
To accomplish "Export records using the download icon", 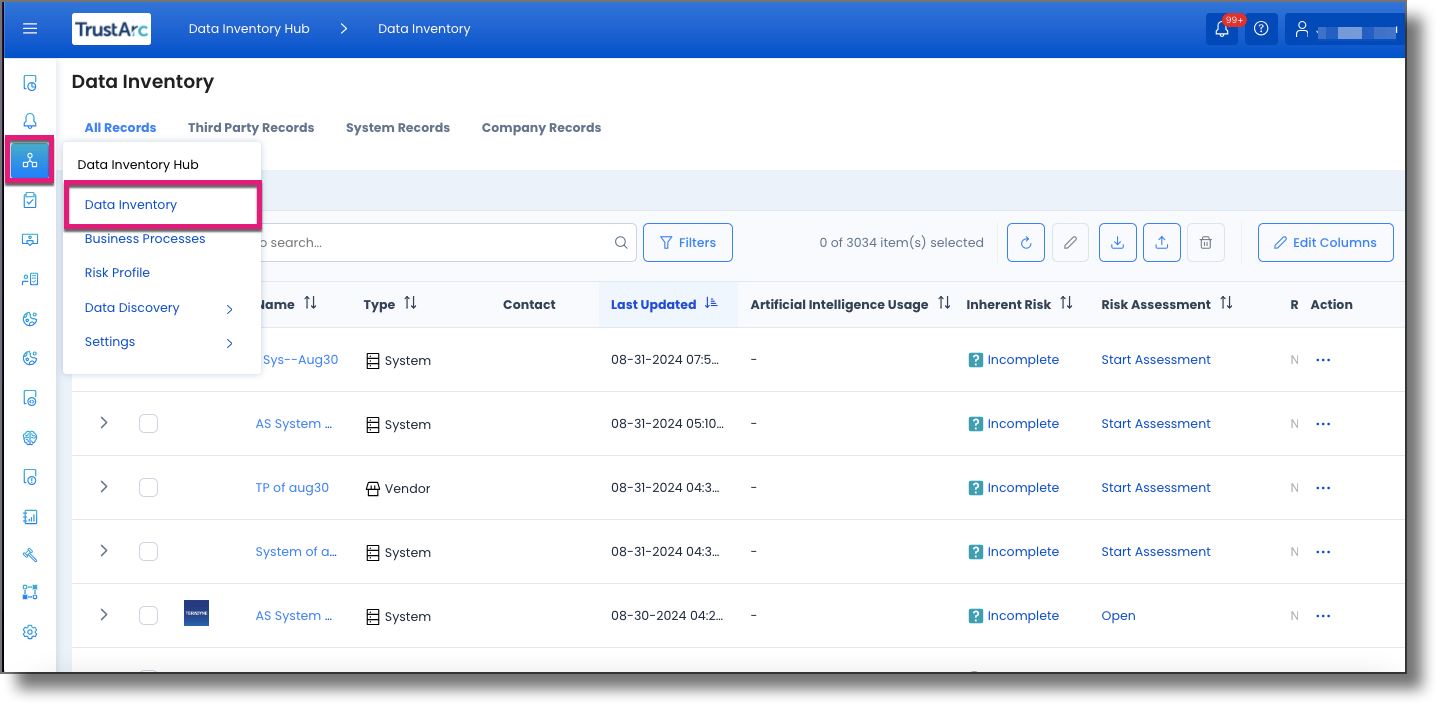I will [x=1117, y=242].
